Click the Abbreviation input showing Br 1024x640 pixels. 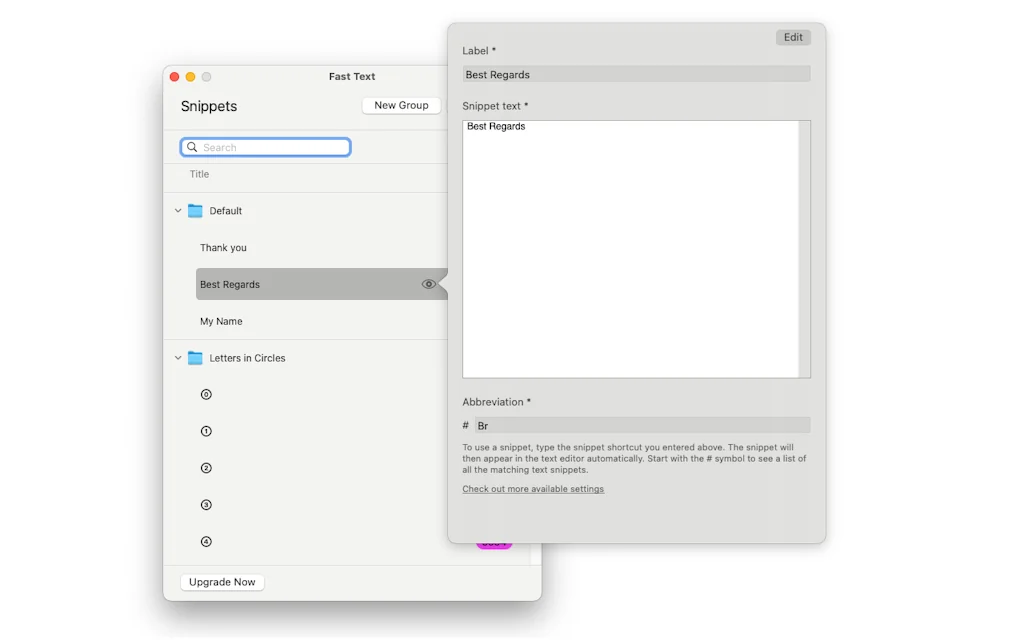[x=644, y=425]
